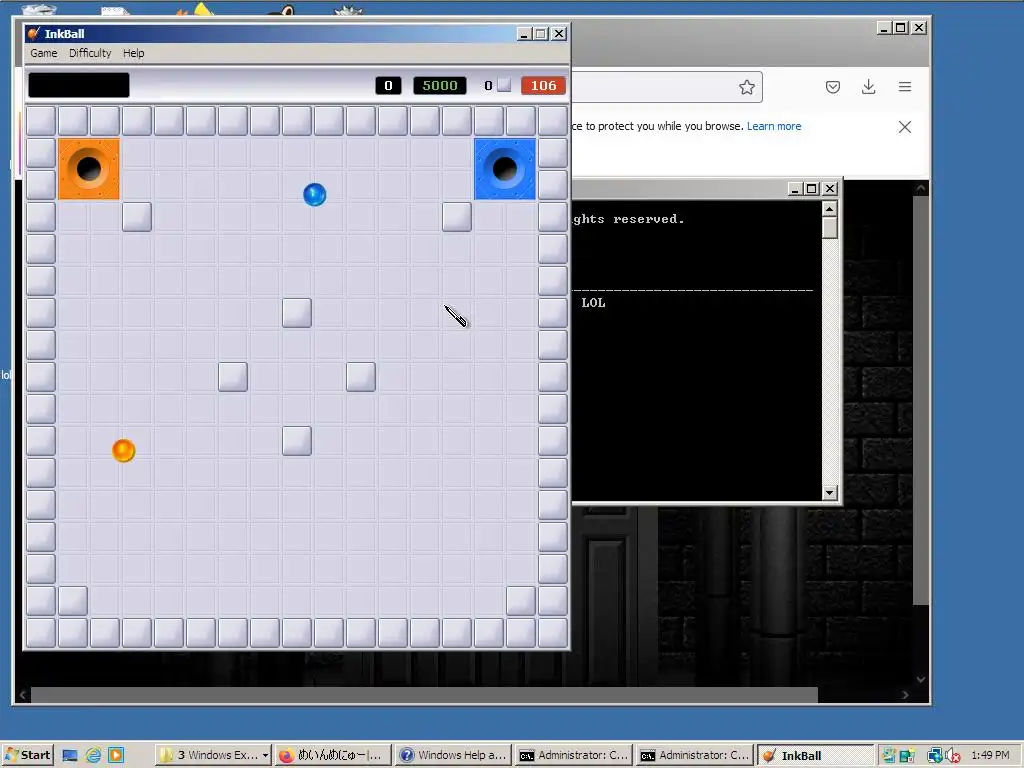
Task: Click the InkBall taskbar button
Action: pyautogui.click(x=815, y=755)
